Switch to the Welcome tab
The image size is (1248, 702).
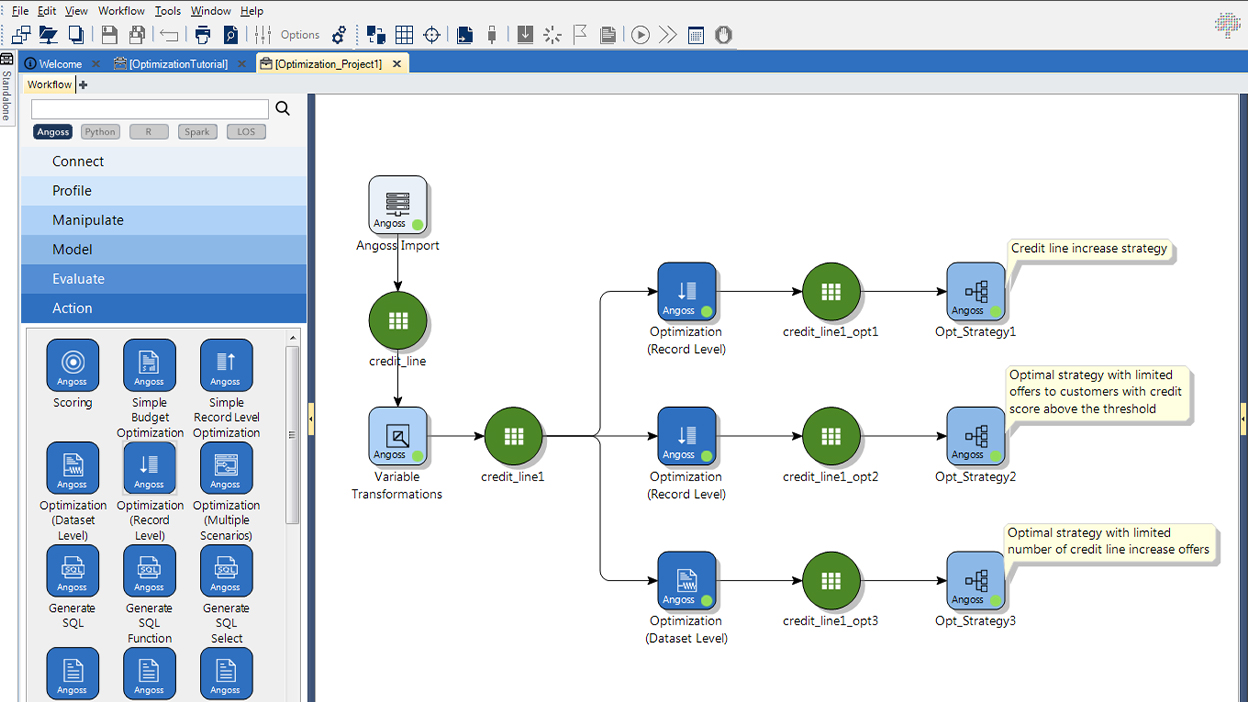[x=58, y=62]
